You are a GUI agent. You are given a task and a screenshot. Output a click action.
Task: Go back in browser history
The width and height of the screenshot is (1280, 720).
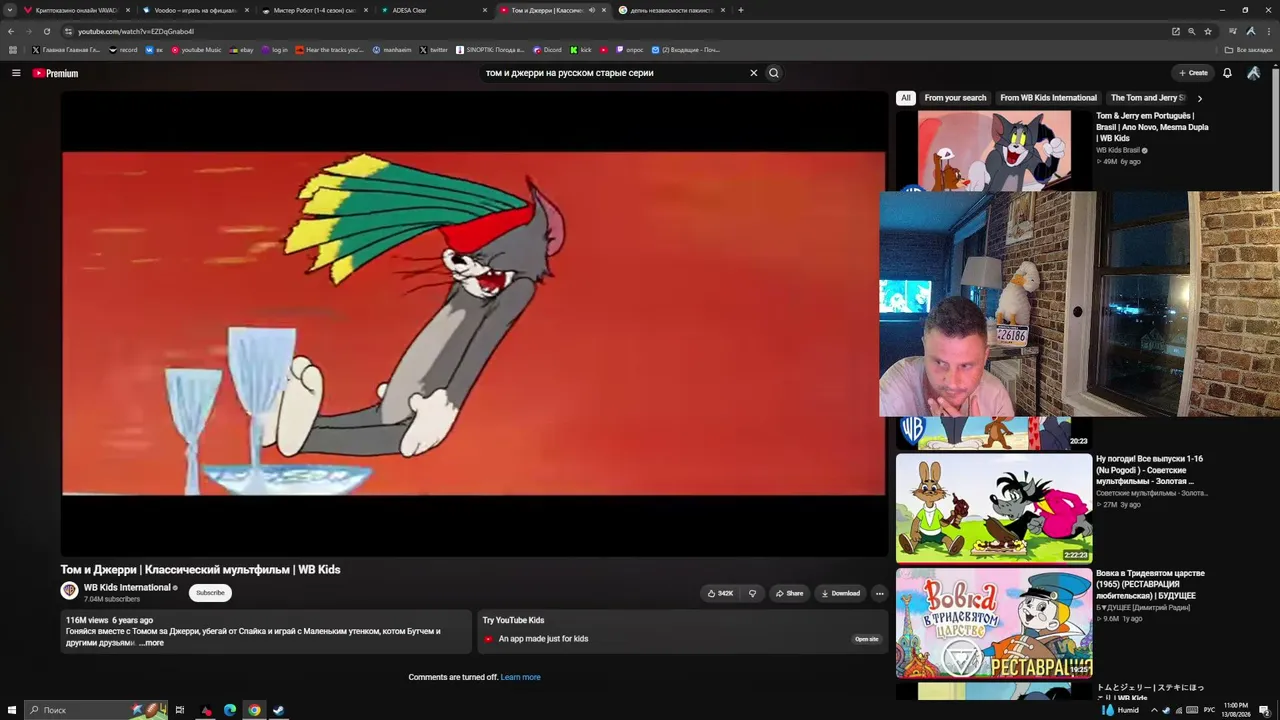pyautogui.click(x=11, y=31)
